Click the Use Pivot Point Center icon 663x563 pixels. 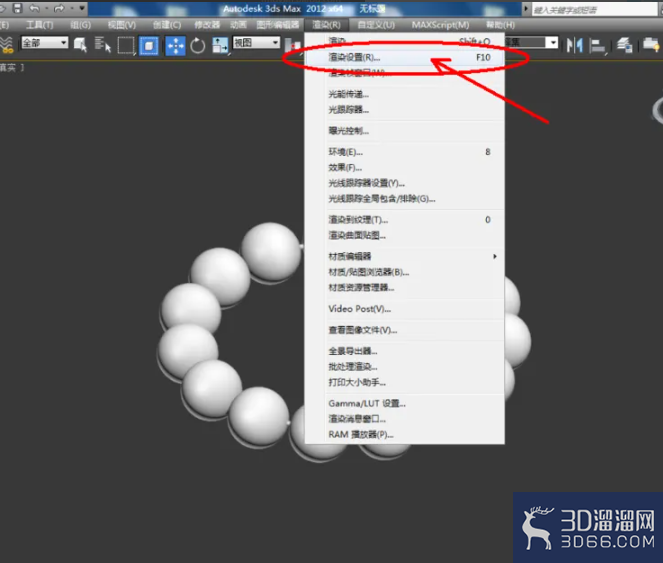(293, 46)
